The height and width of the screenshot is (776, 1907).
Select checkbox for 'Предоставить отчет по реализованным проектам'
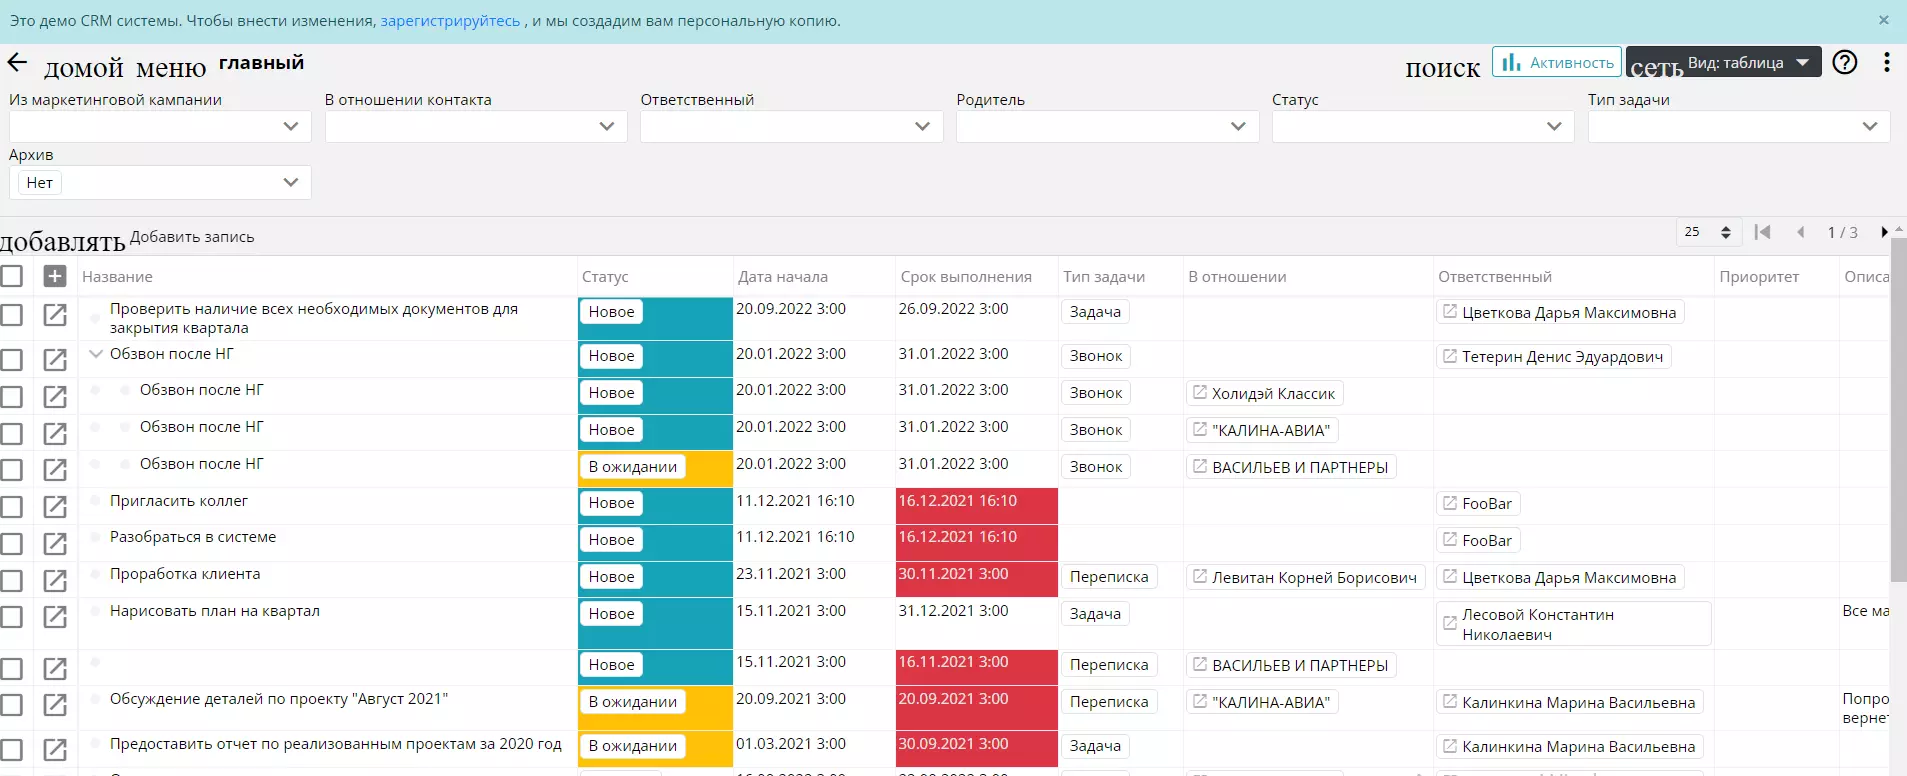[11, 750]
